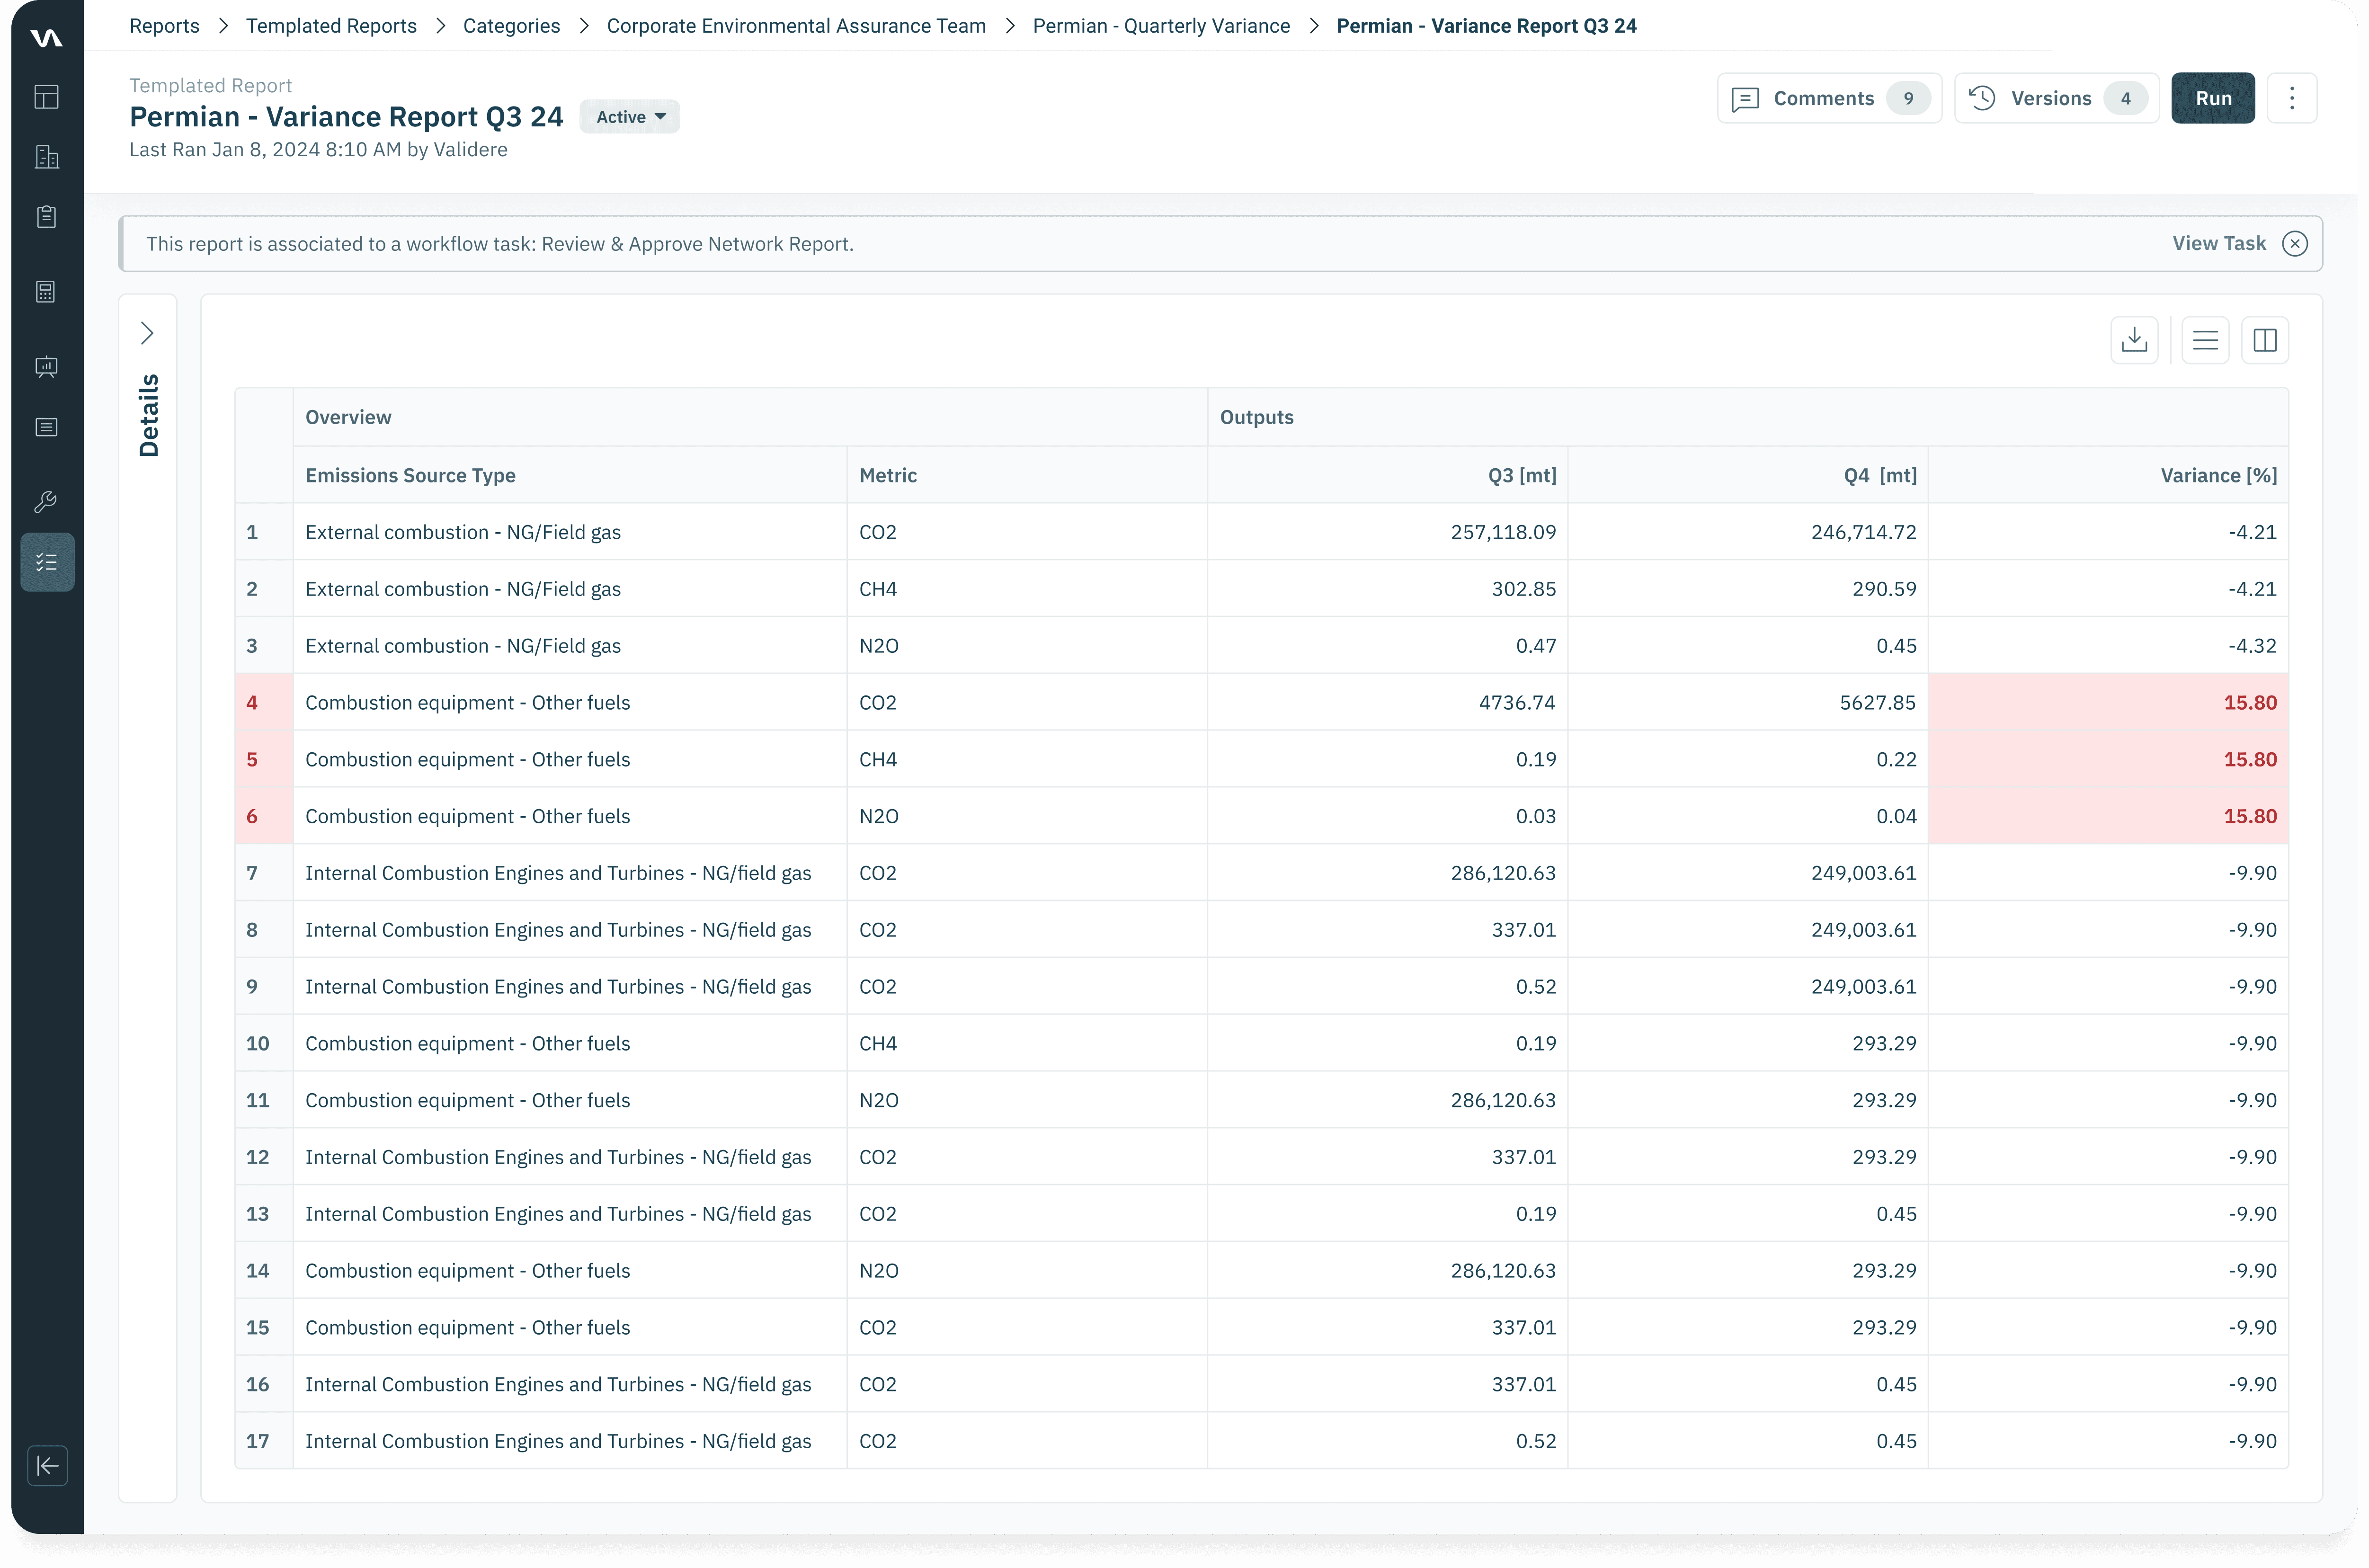2369x1568 pixels.
Task: Open the Active status dropdown
Action: 630,117
